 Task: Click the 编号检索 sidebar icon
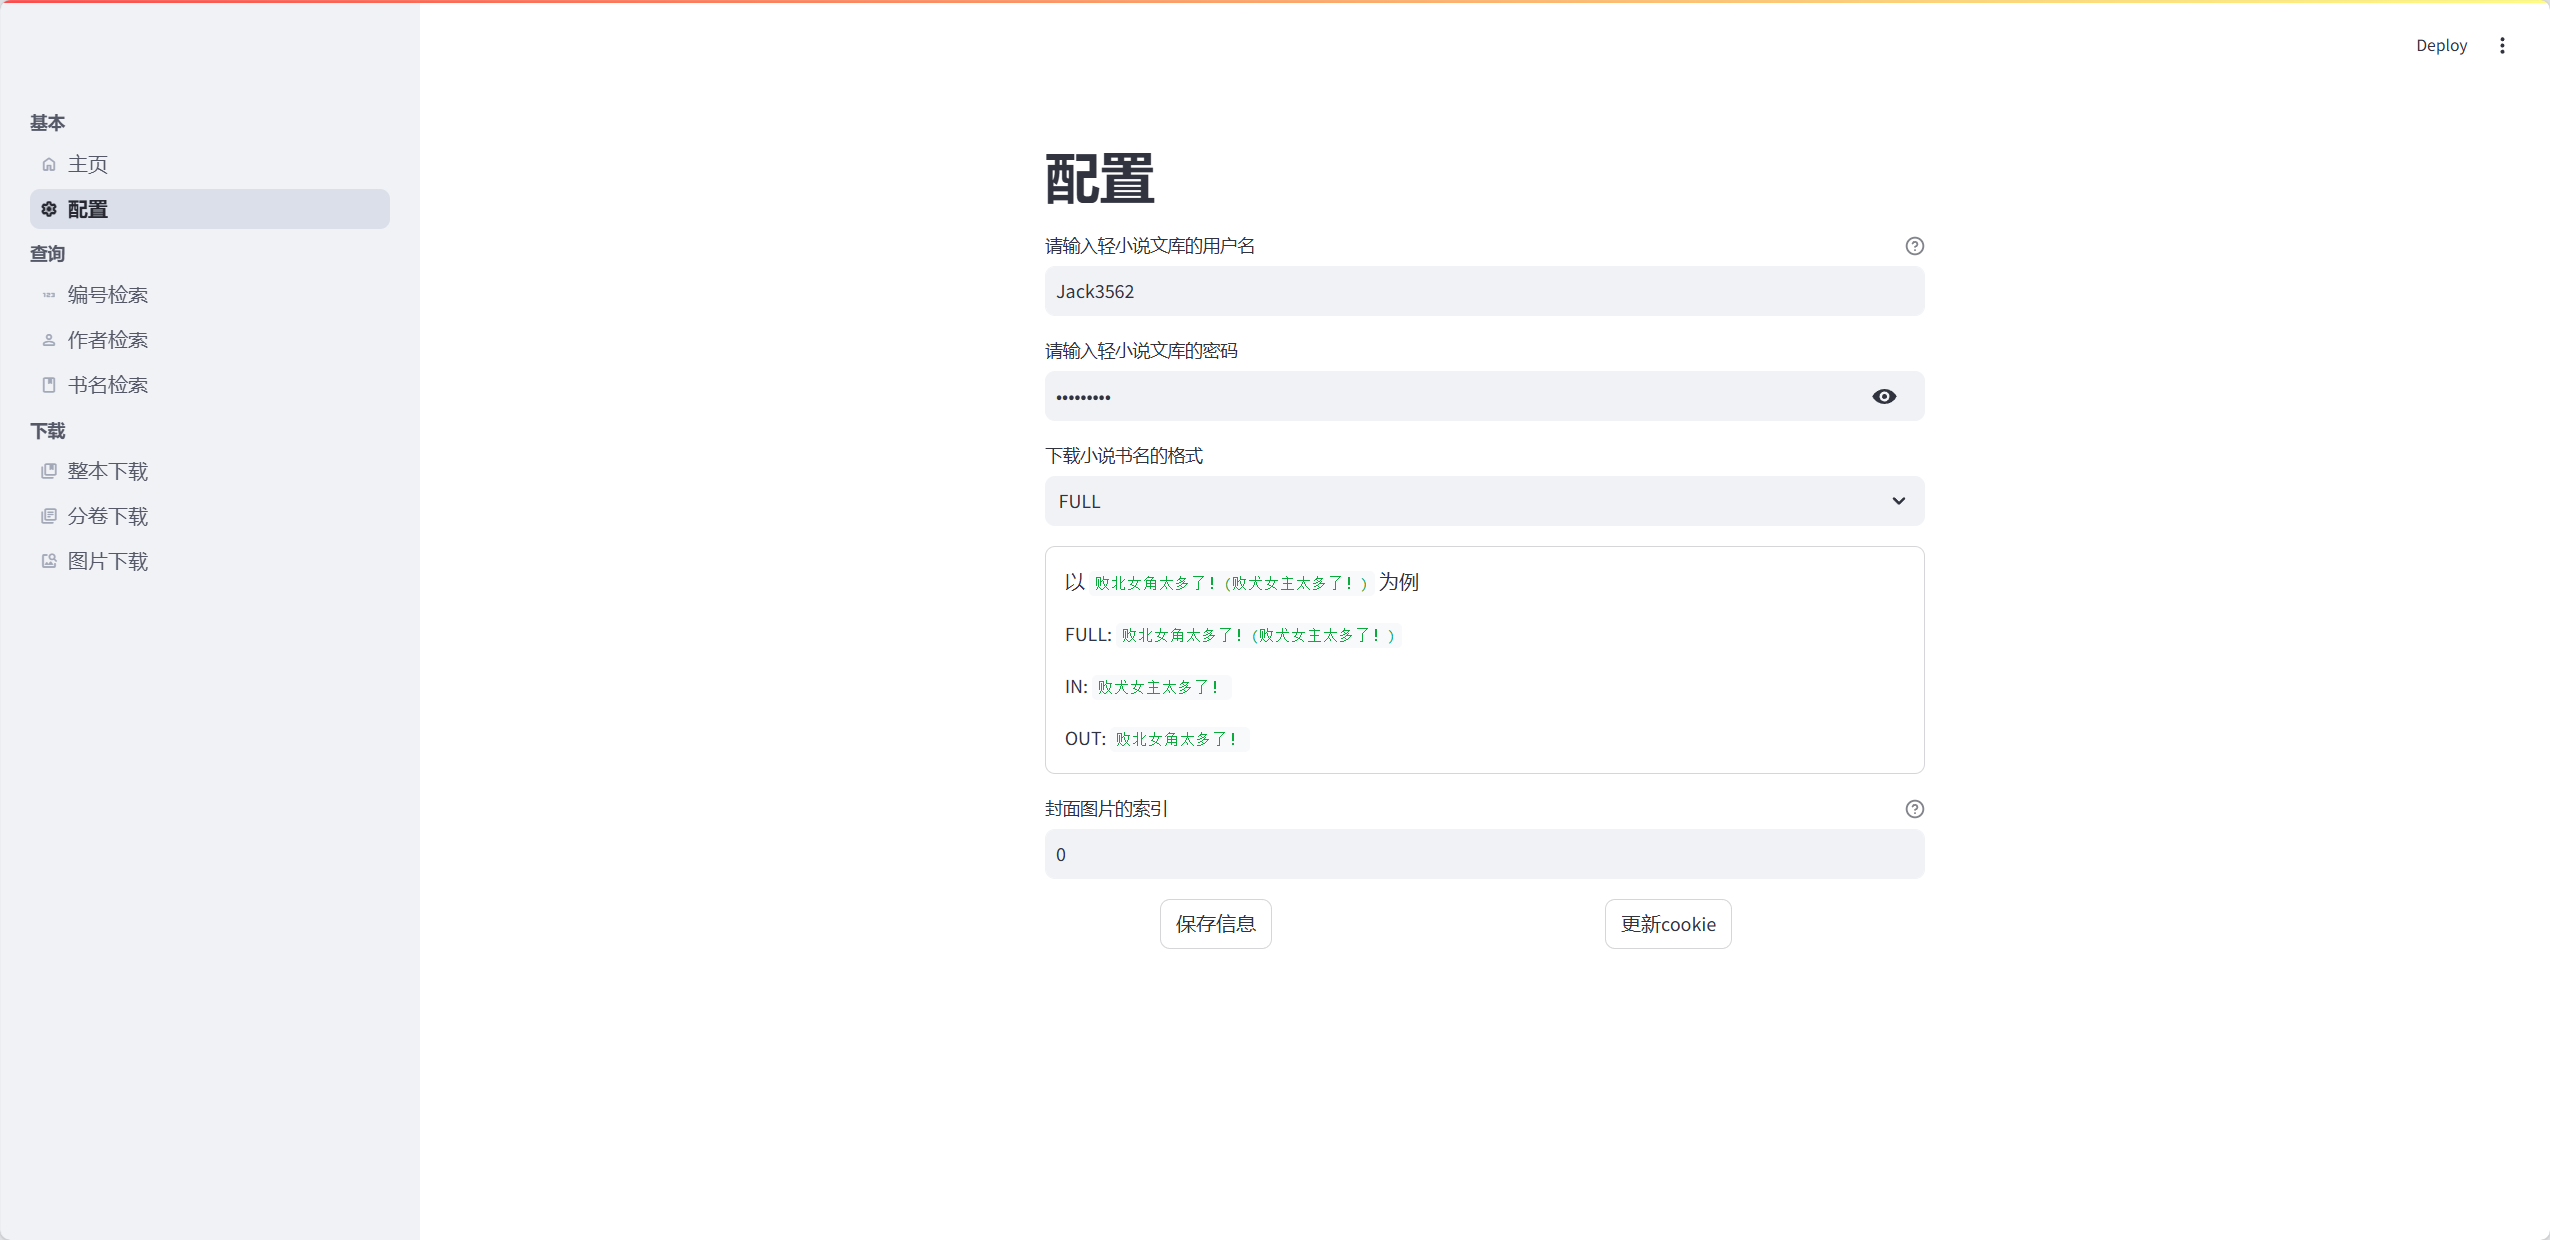pos(49,295)
